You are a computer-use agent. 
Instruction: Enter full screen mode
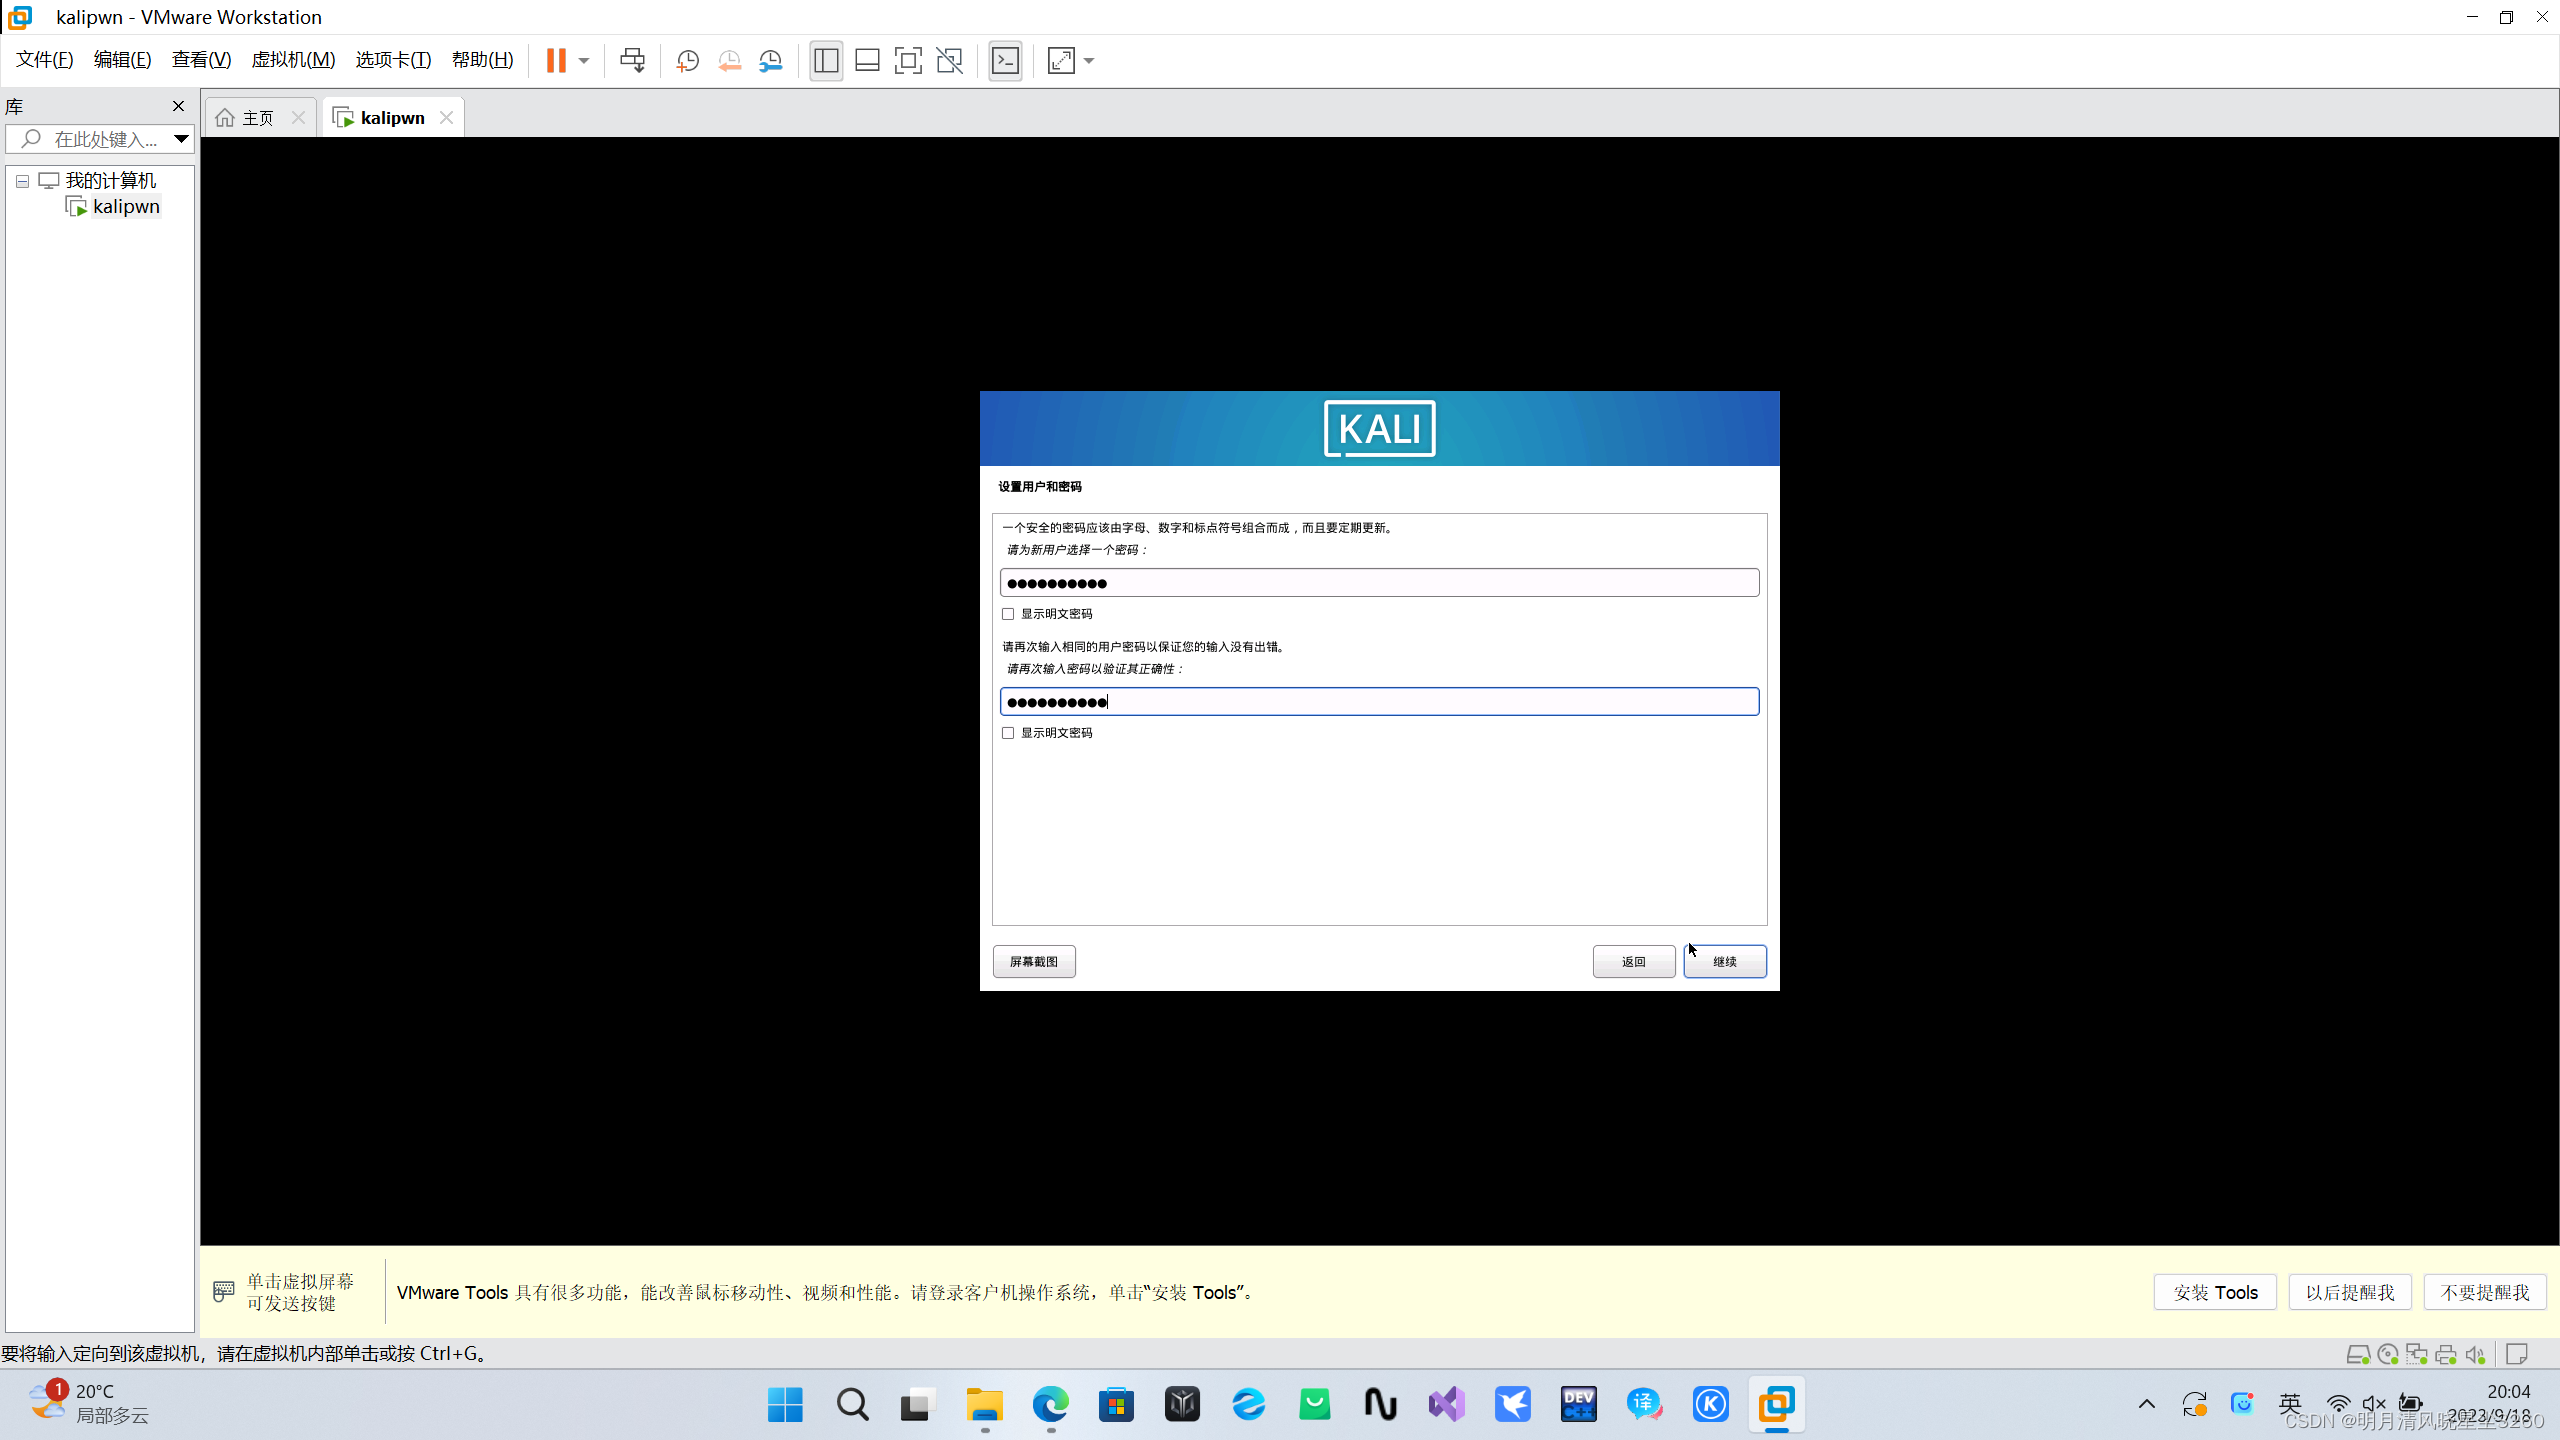pos(907,61)
